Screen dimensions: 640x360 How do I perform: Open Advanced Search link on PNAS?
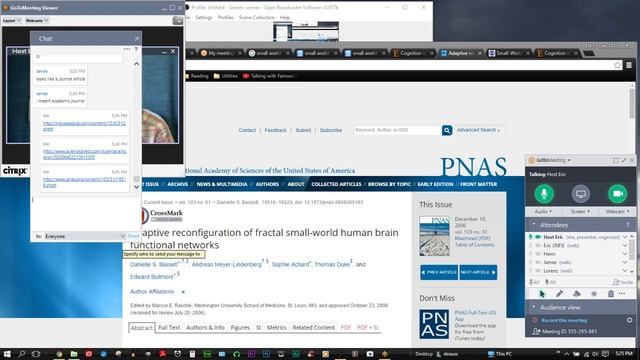478,130
